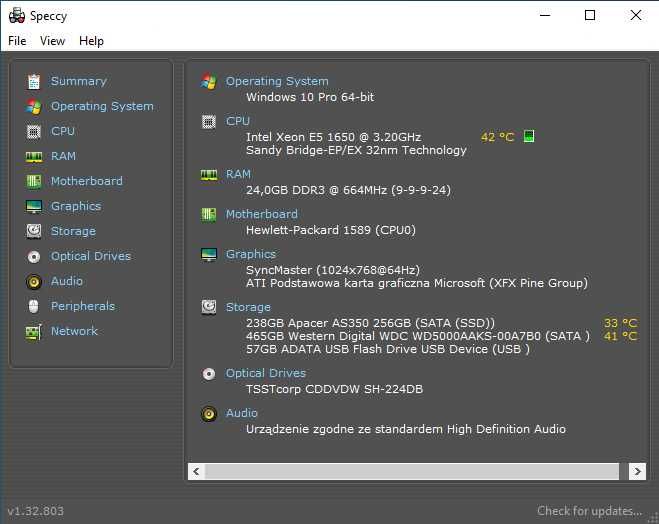Image resolution: width=659 pixels, height=524 pixels.
Task: Open the Storage sidebar section
Action: pos(73,231)
